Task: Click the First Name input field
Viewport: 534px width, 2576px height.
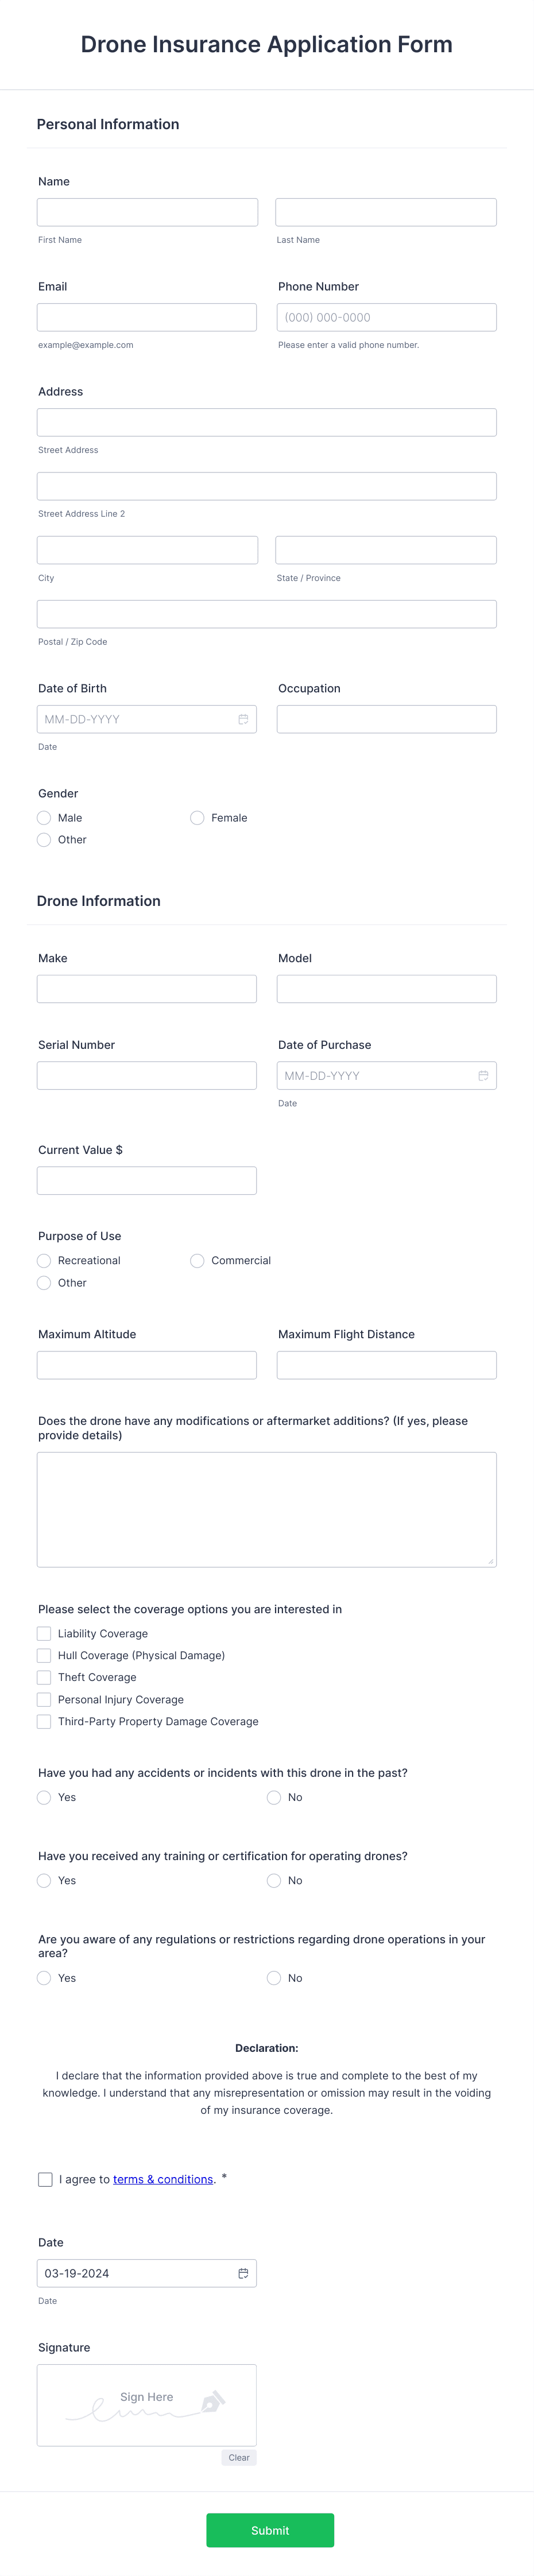Action: [x=146, y=211]
